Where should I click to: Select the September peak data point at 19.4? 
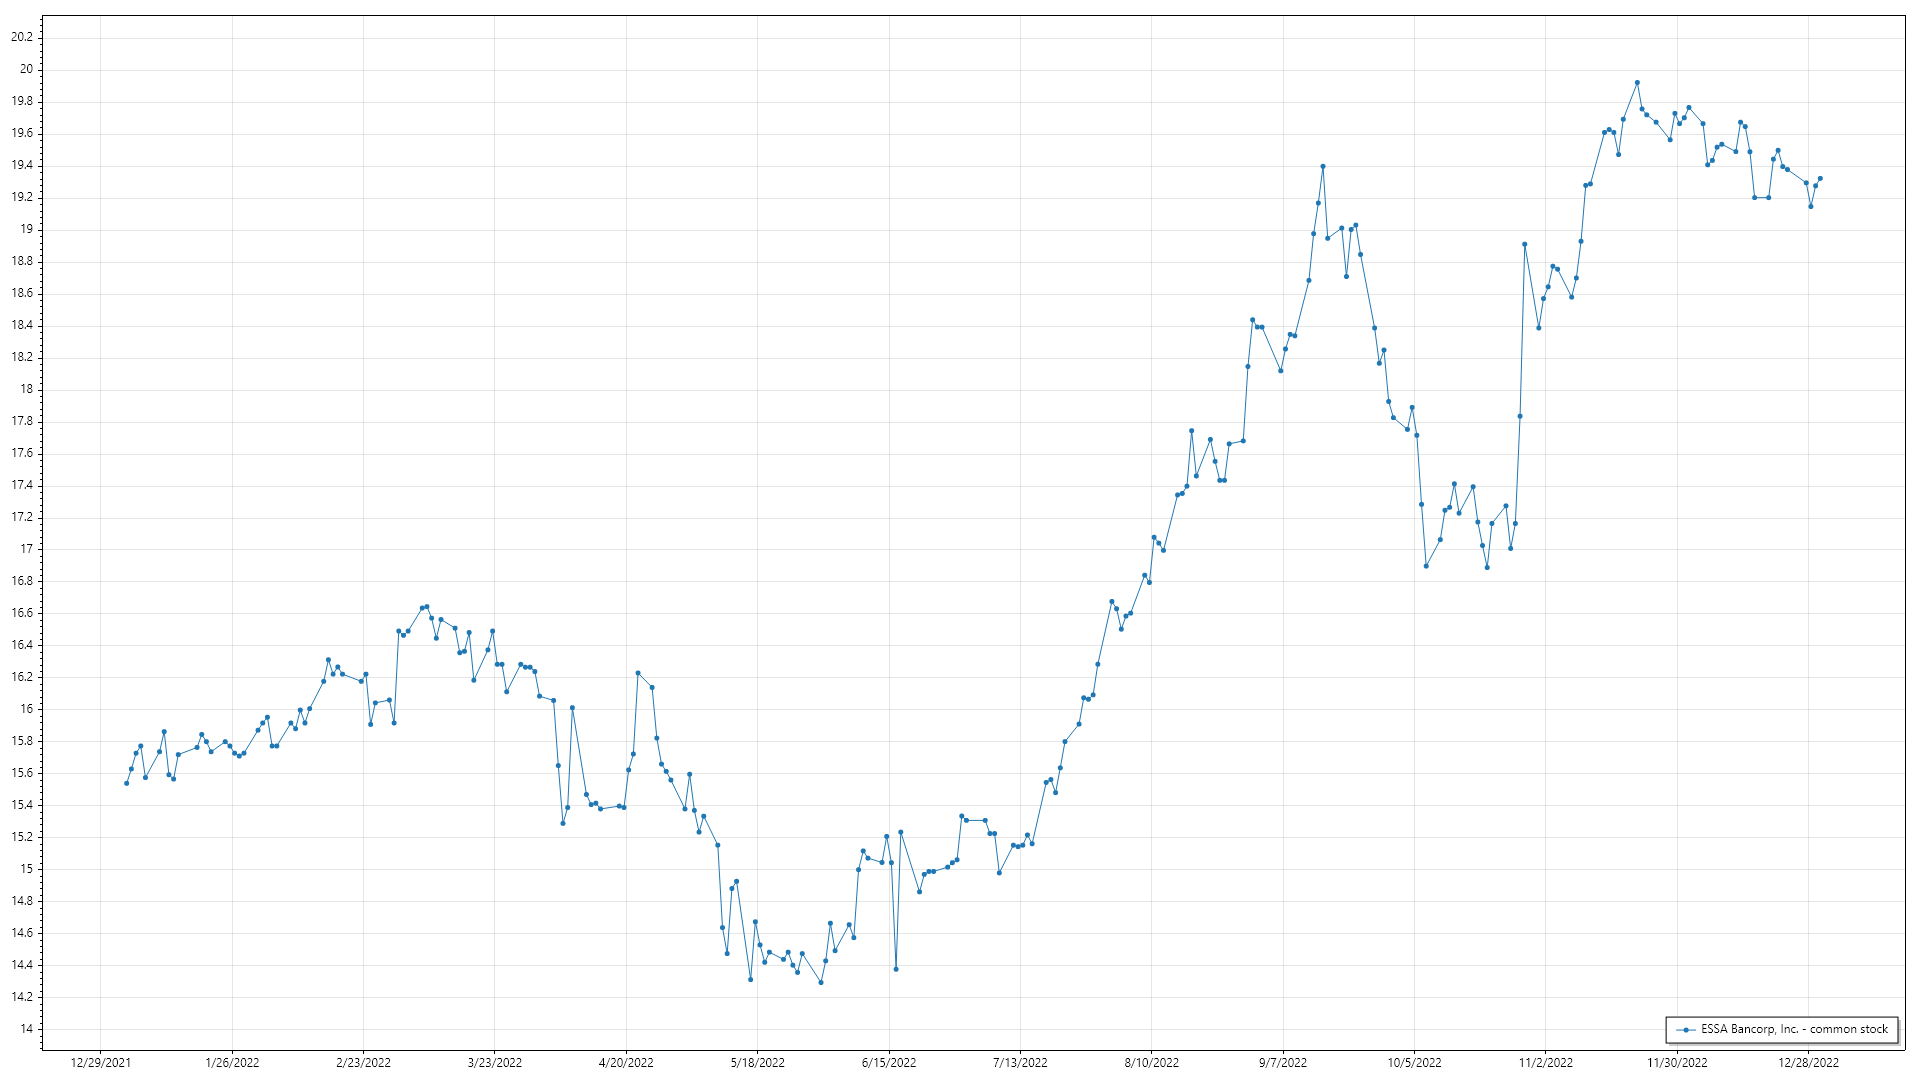click(x=1322, y=167)
